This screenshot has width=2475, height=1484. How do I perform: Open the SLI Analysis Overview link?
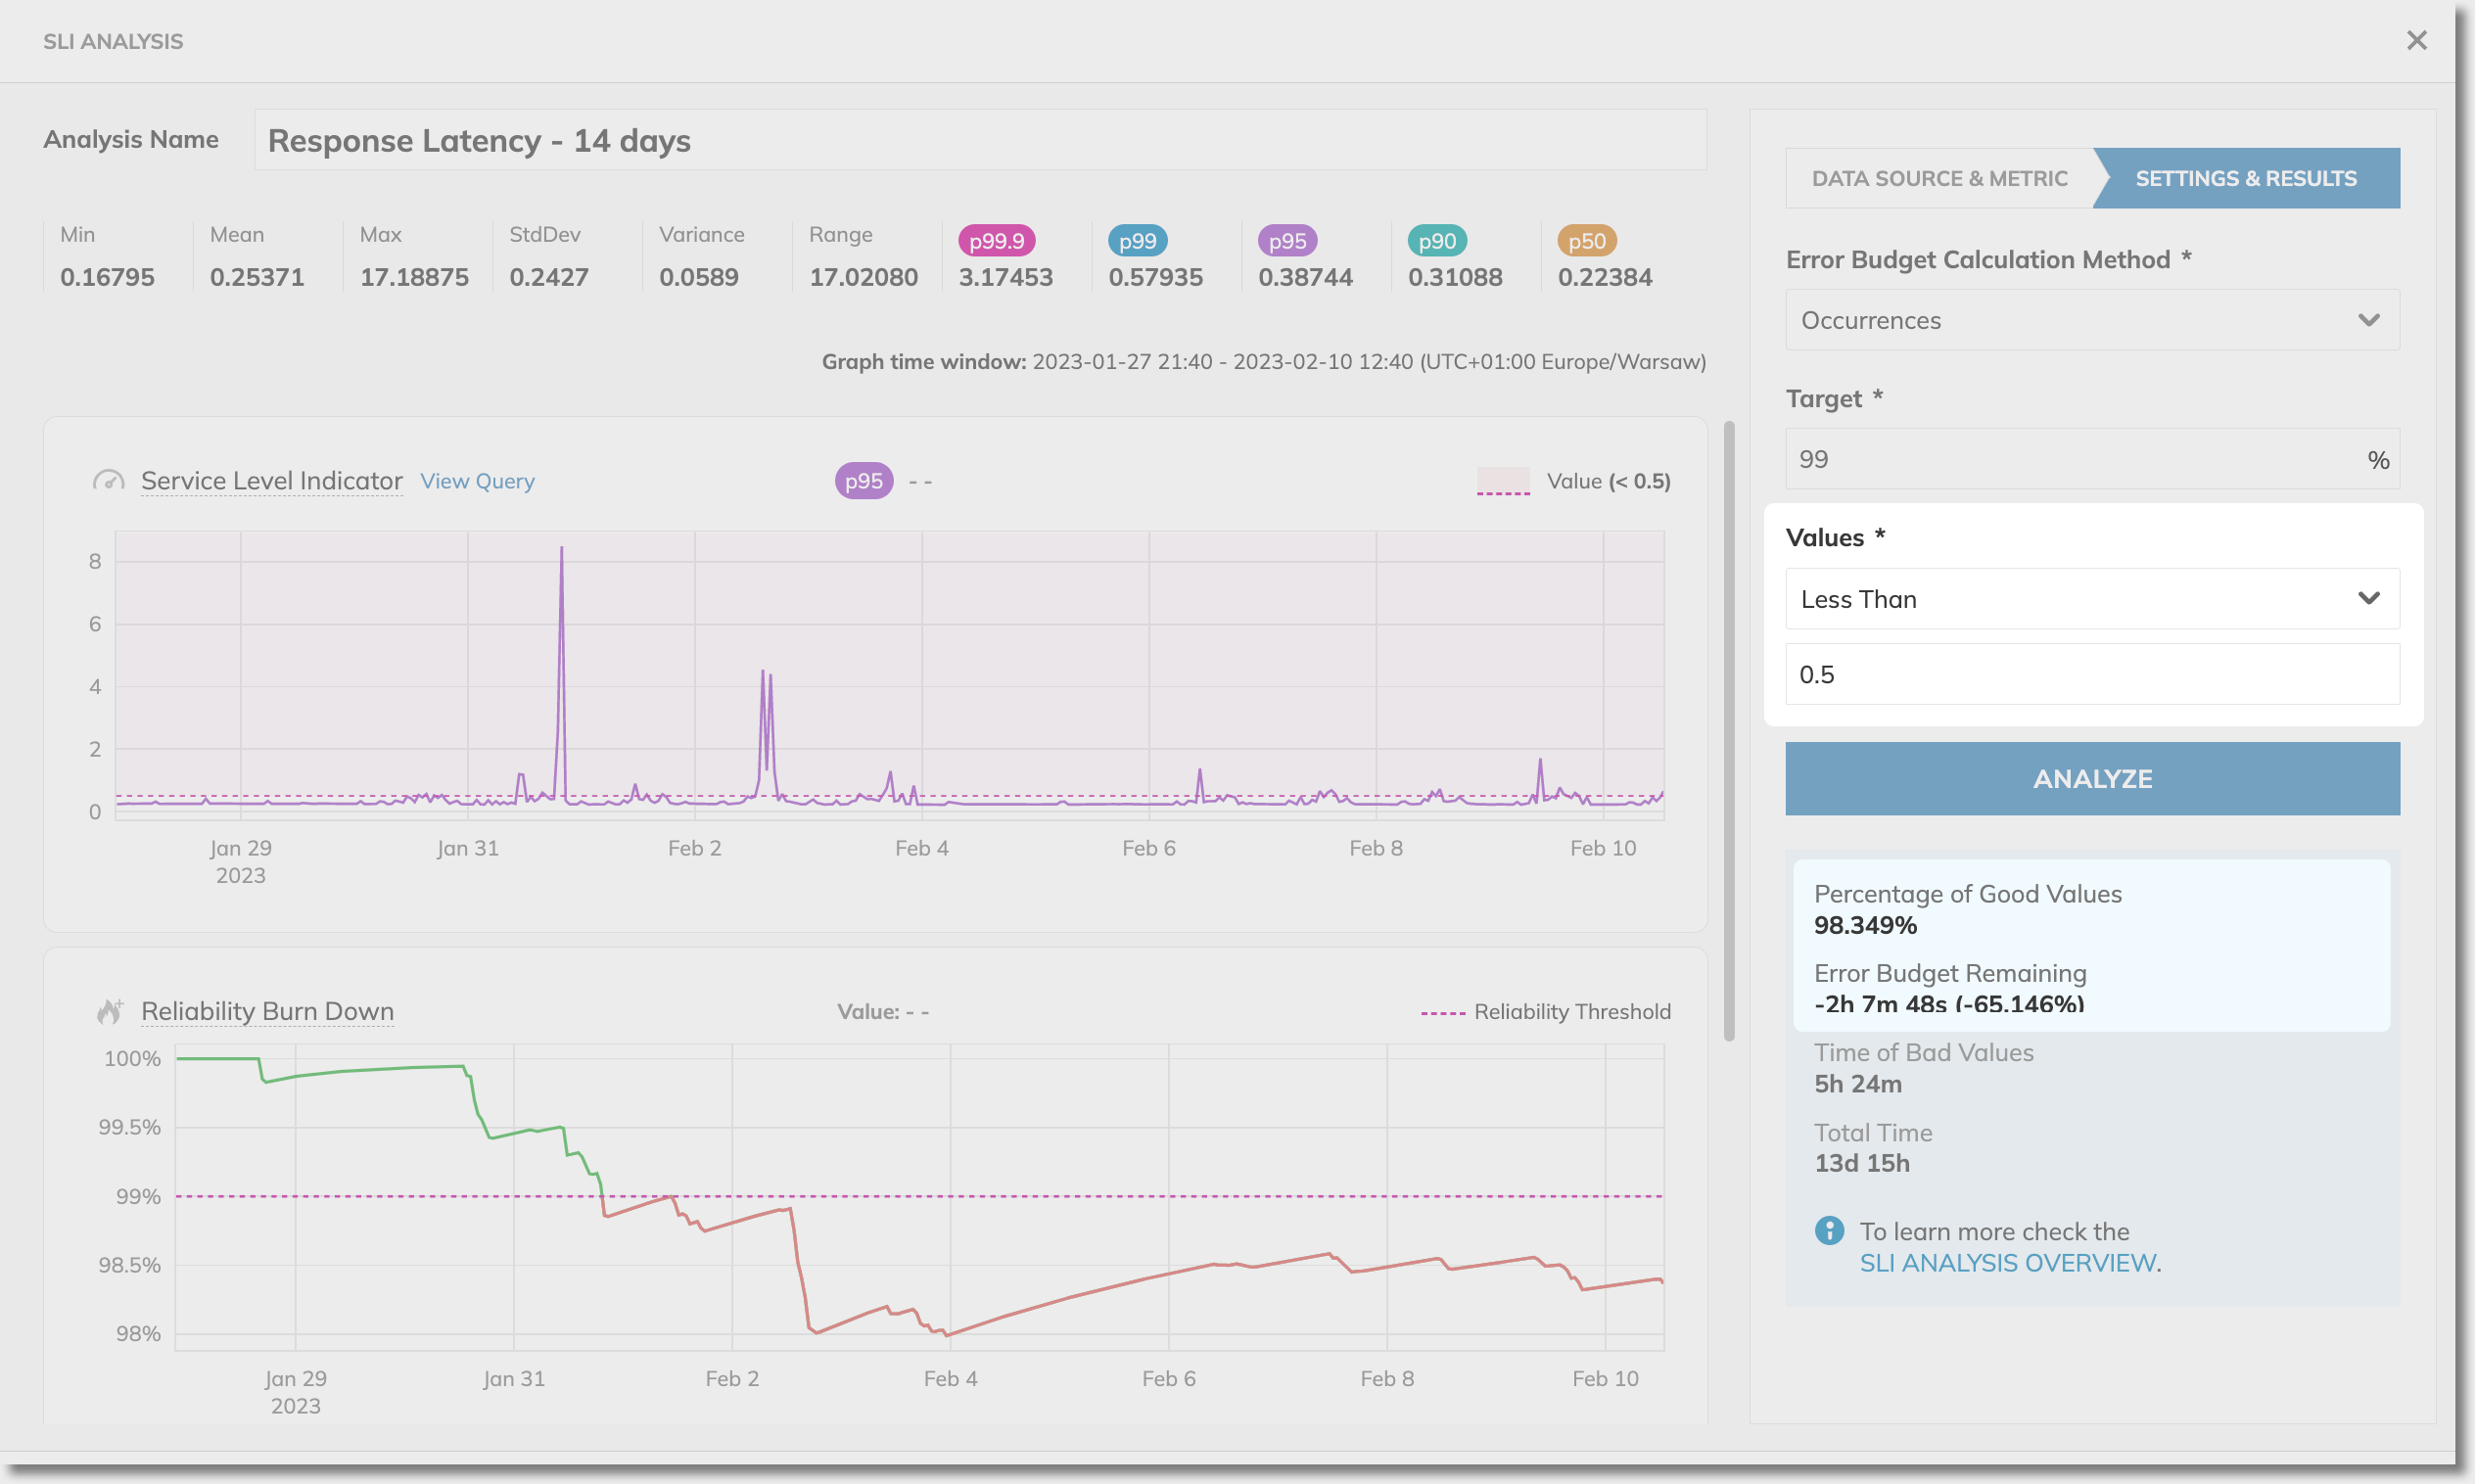coord(2007,1263)
